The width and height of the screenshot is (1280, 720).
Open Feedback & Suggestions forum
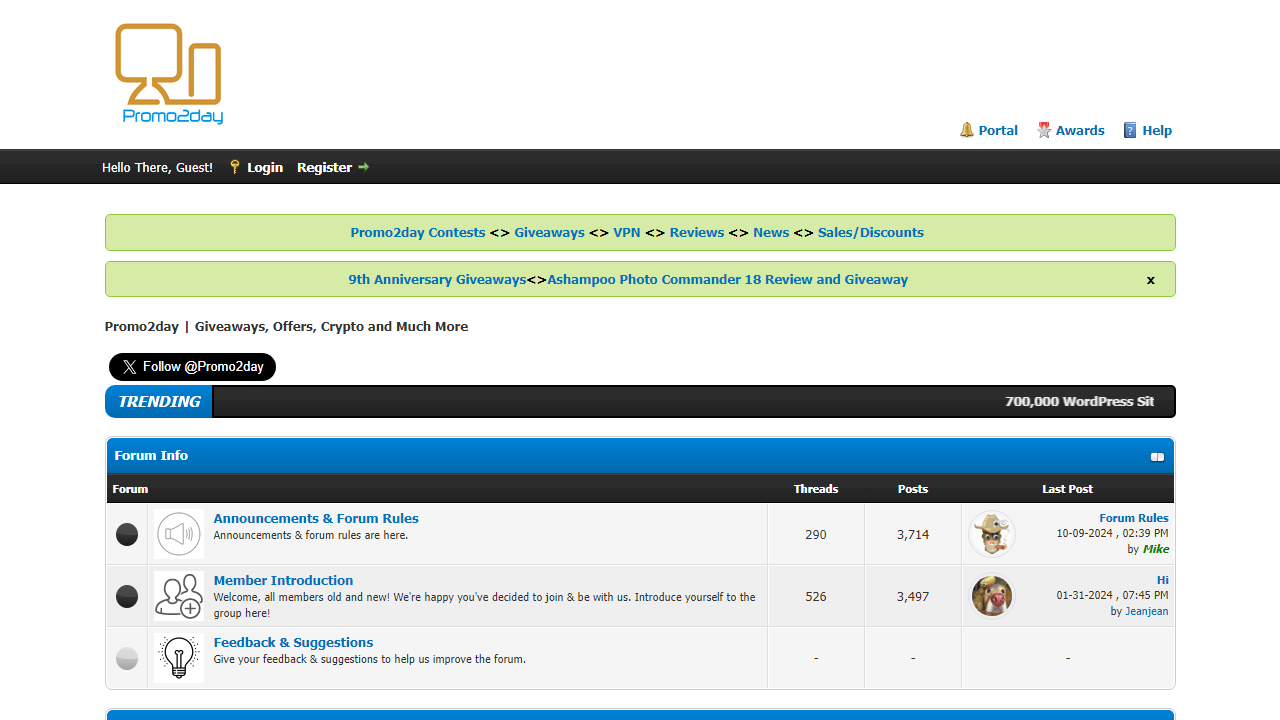pyautogui.click(x=293, y=642)
